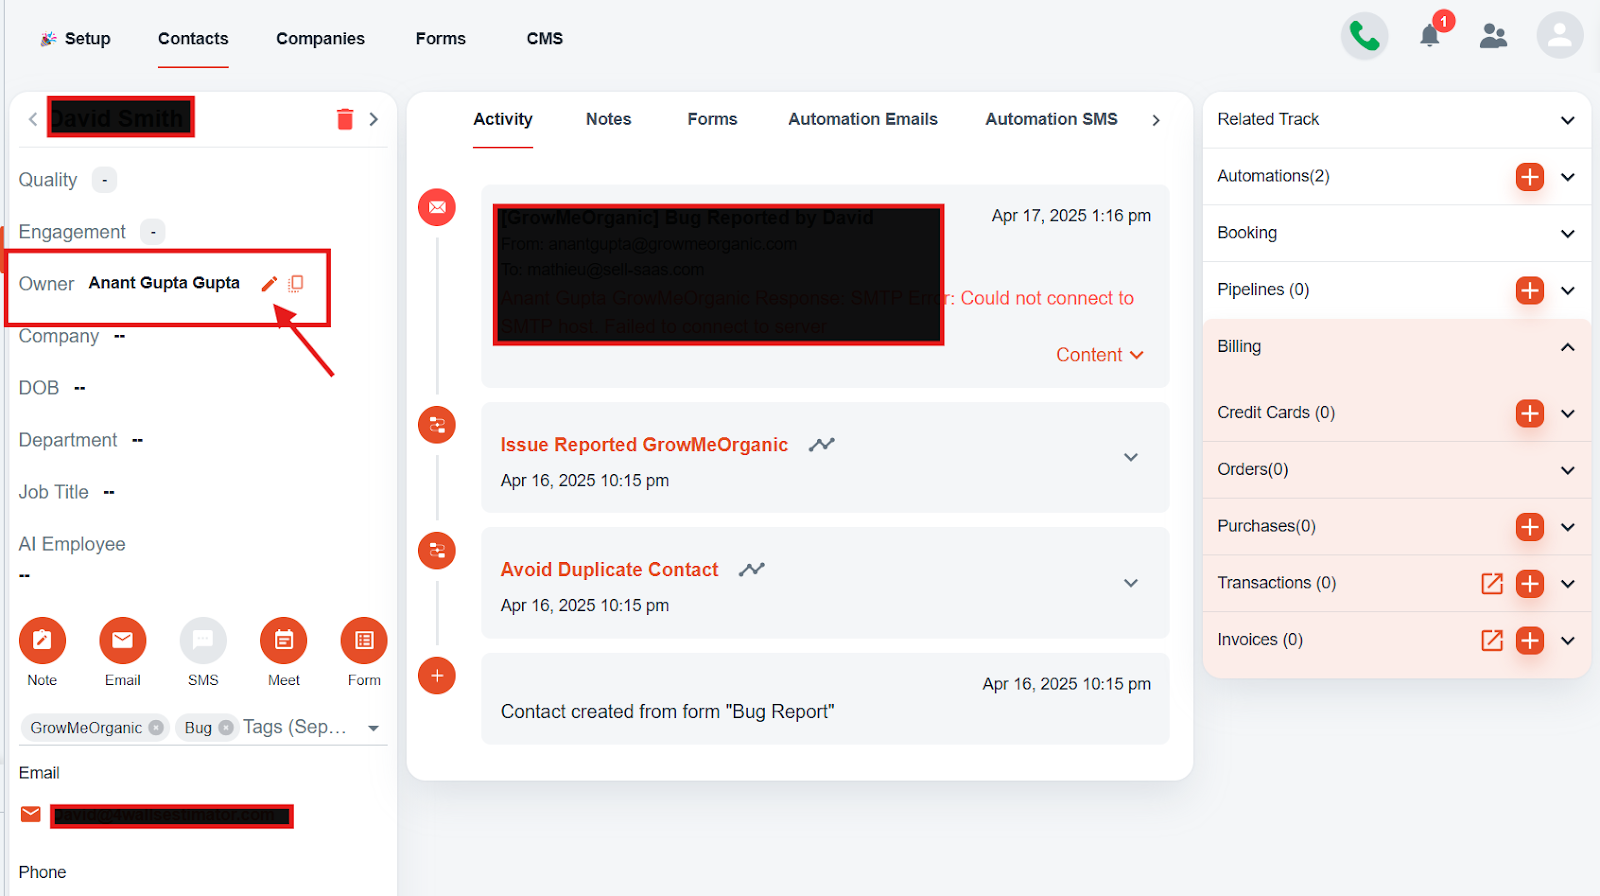
Task: Switch to the Forms contact tab
Action: tap(712, 119)
